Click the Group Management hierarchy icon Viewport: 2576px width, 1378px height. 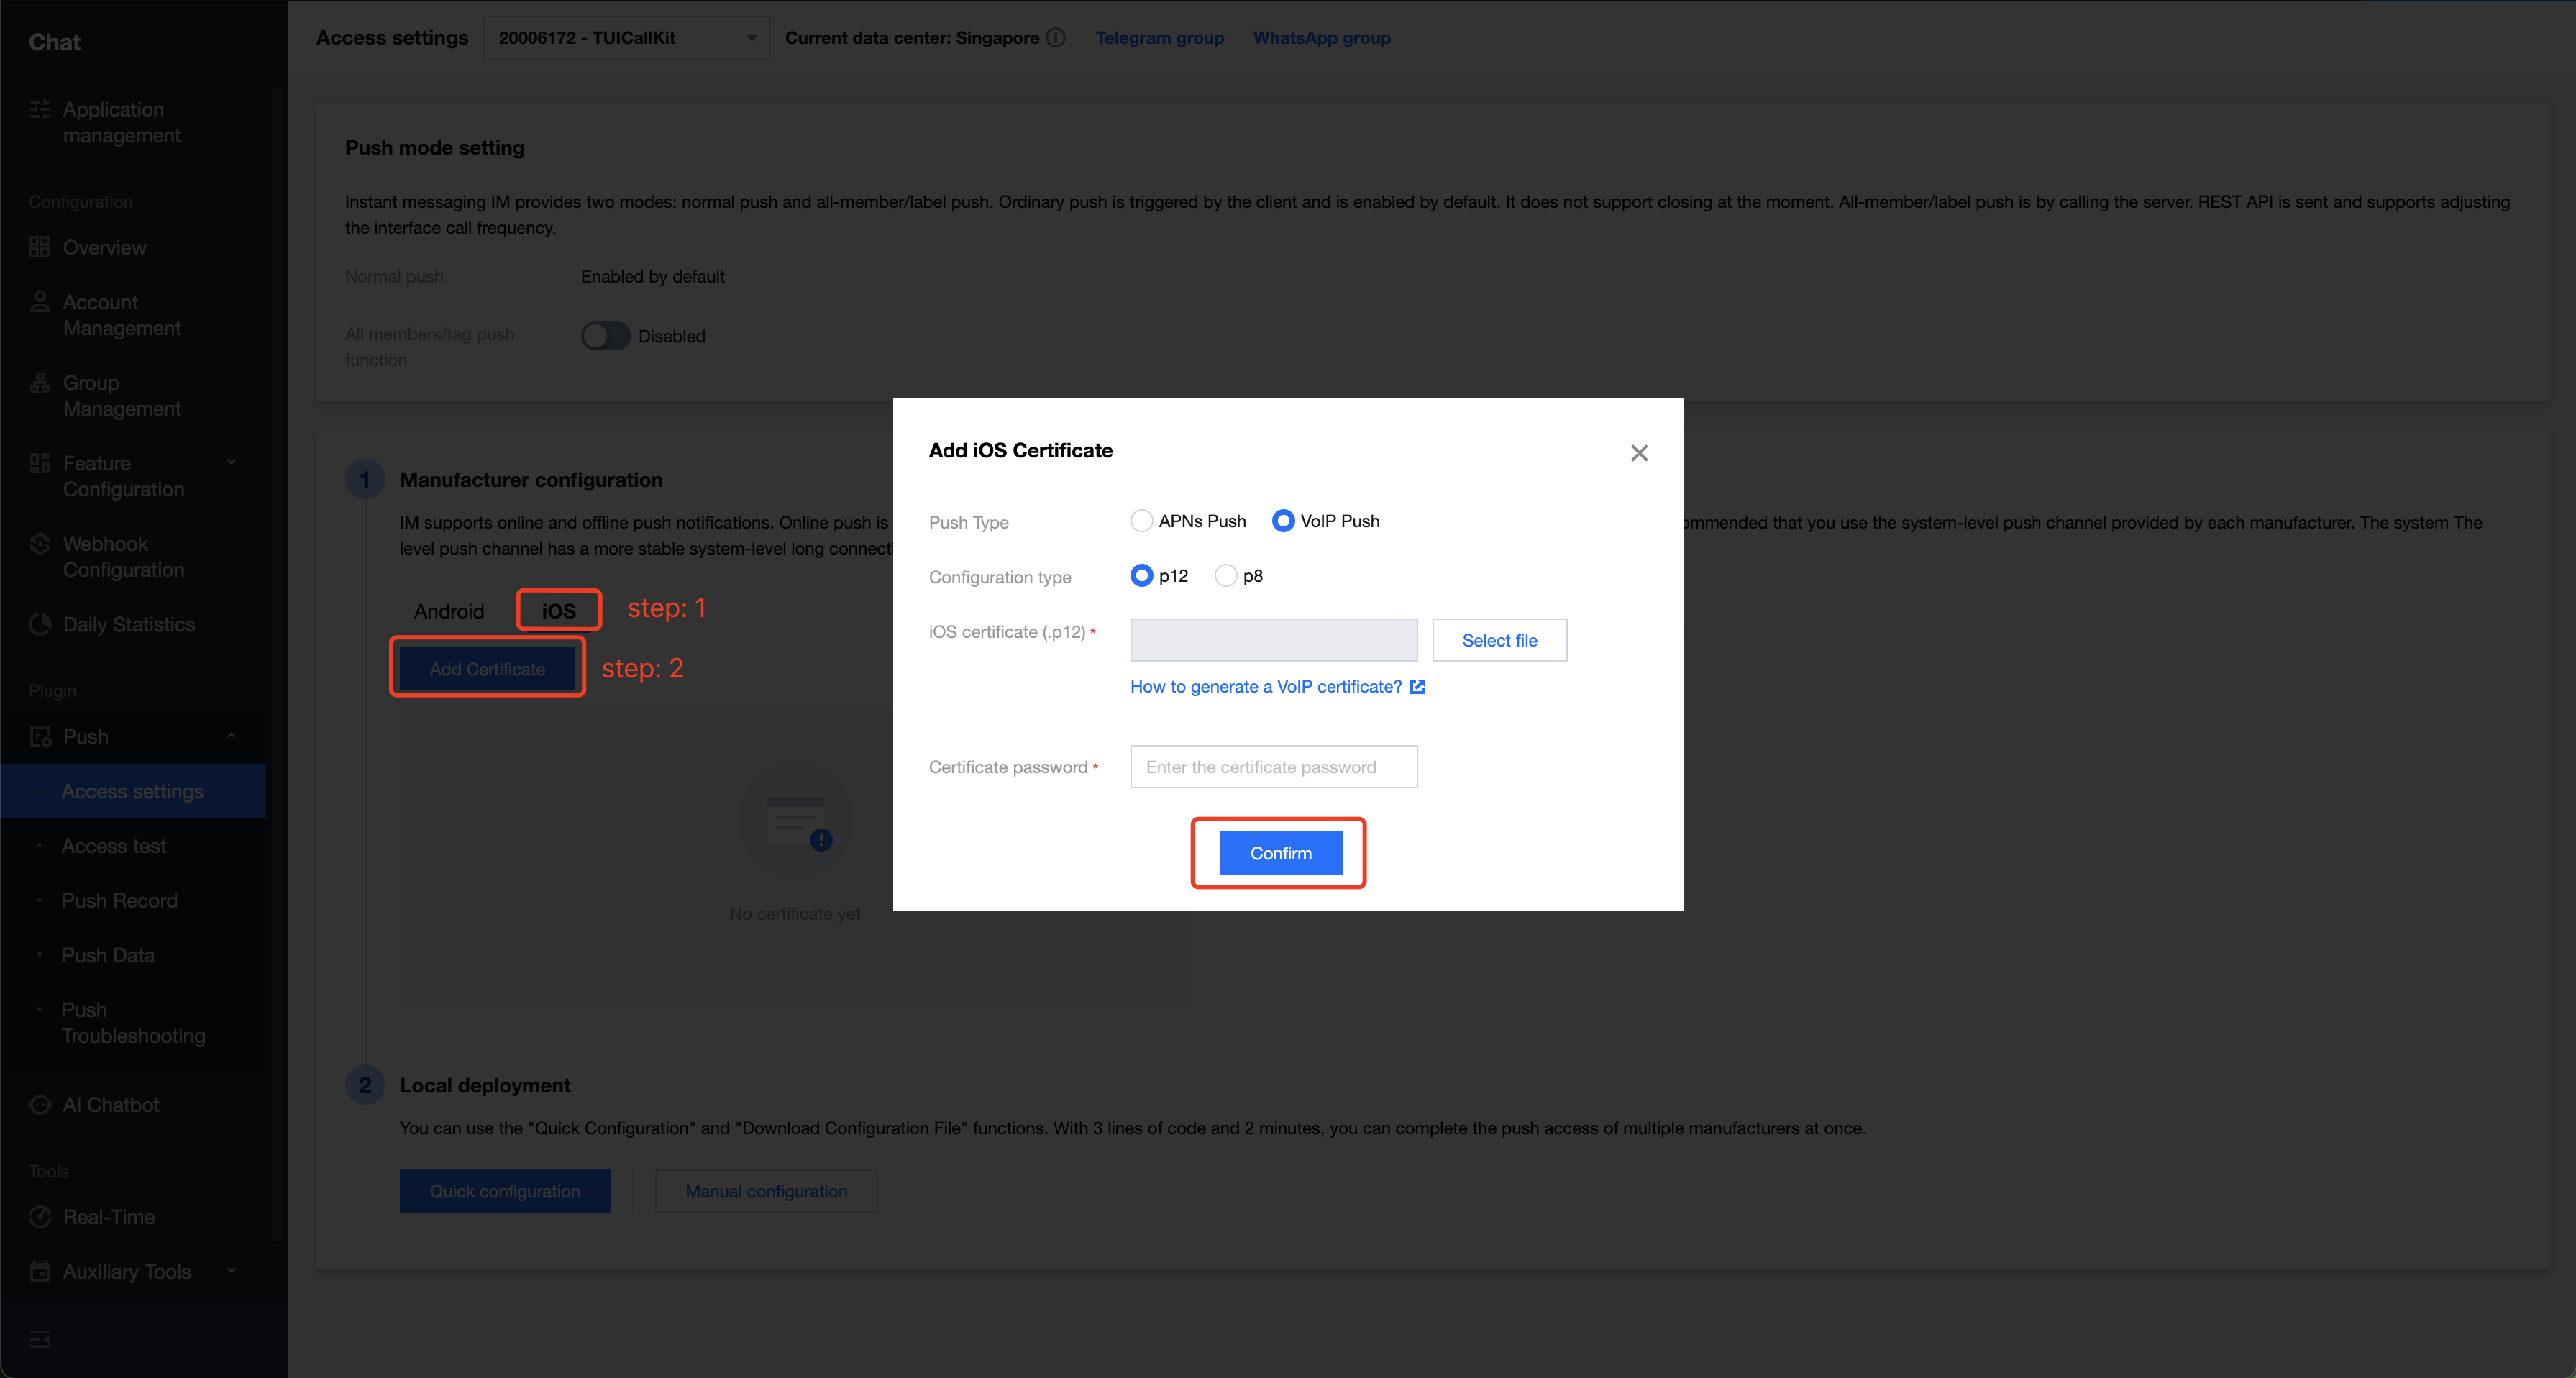coord(40,383)
